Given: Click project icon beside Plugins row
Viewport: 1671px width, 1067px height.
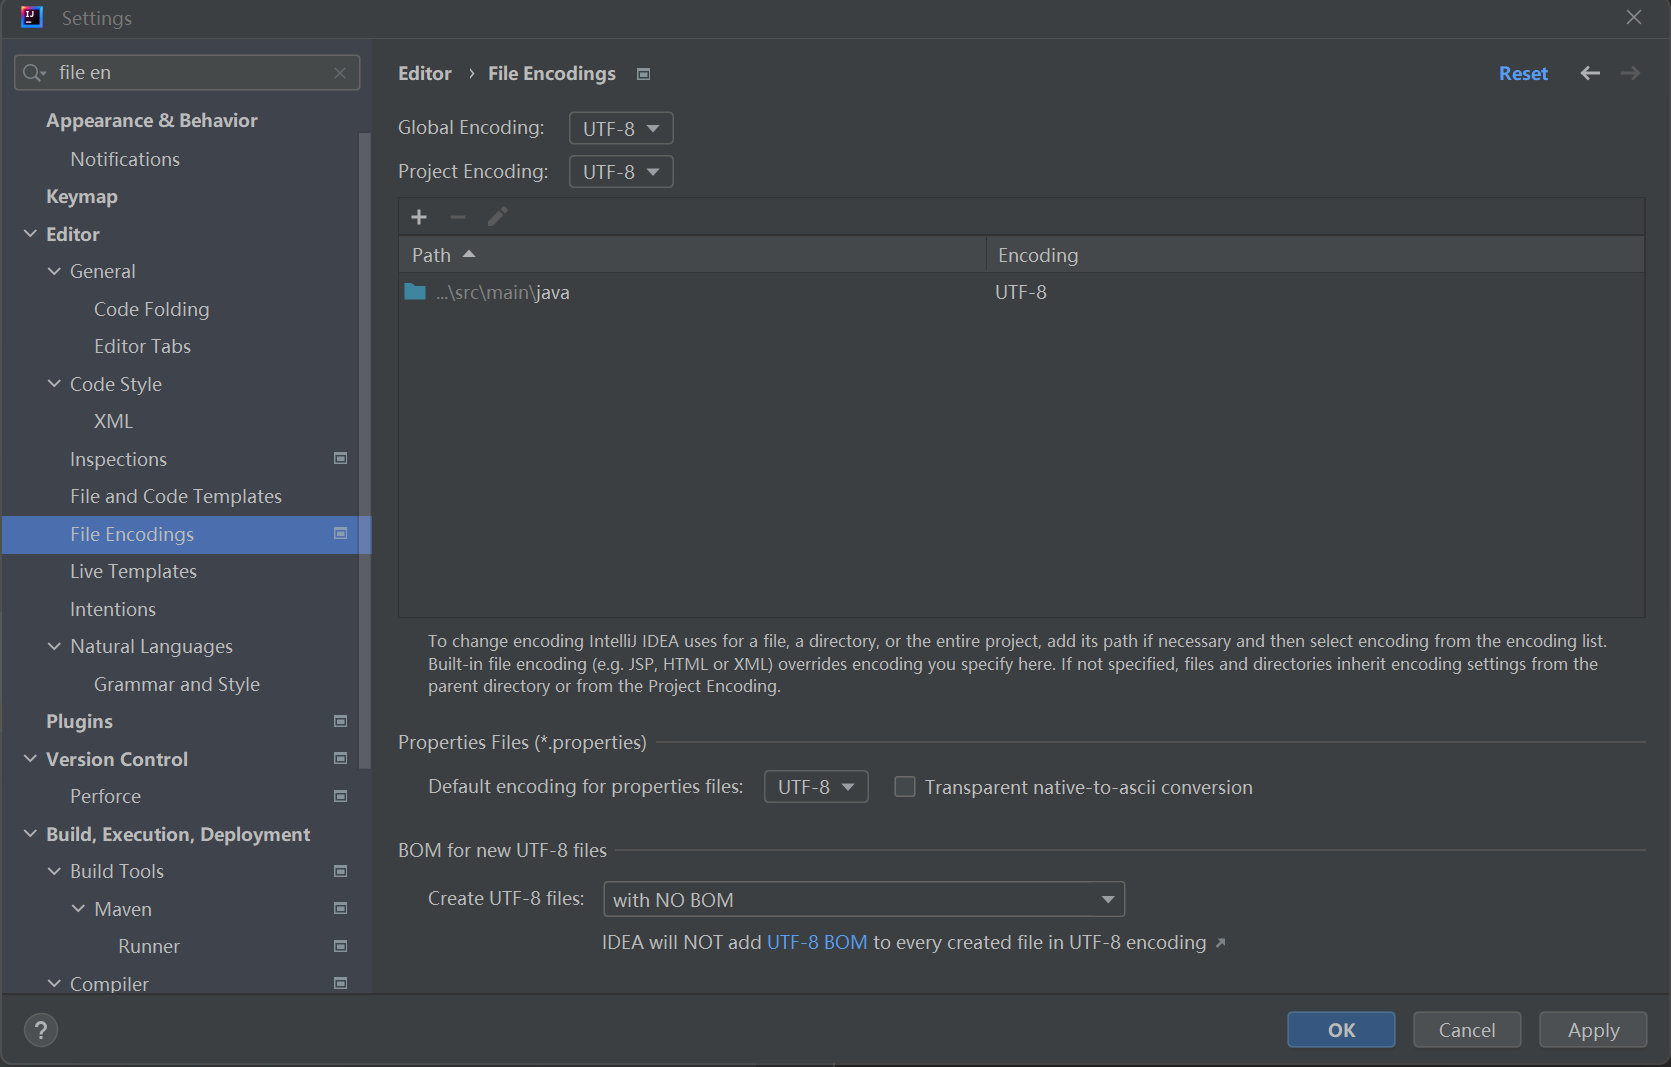Looking at the screenshot, I should (340, 721).
